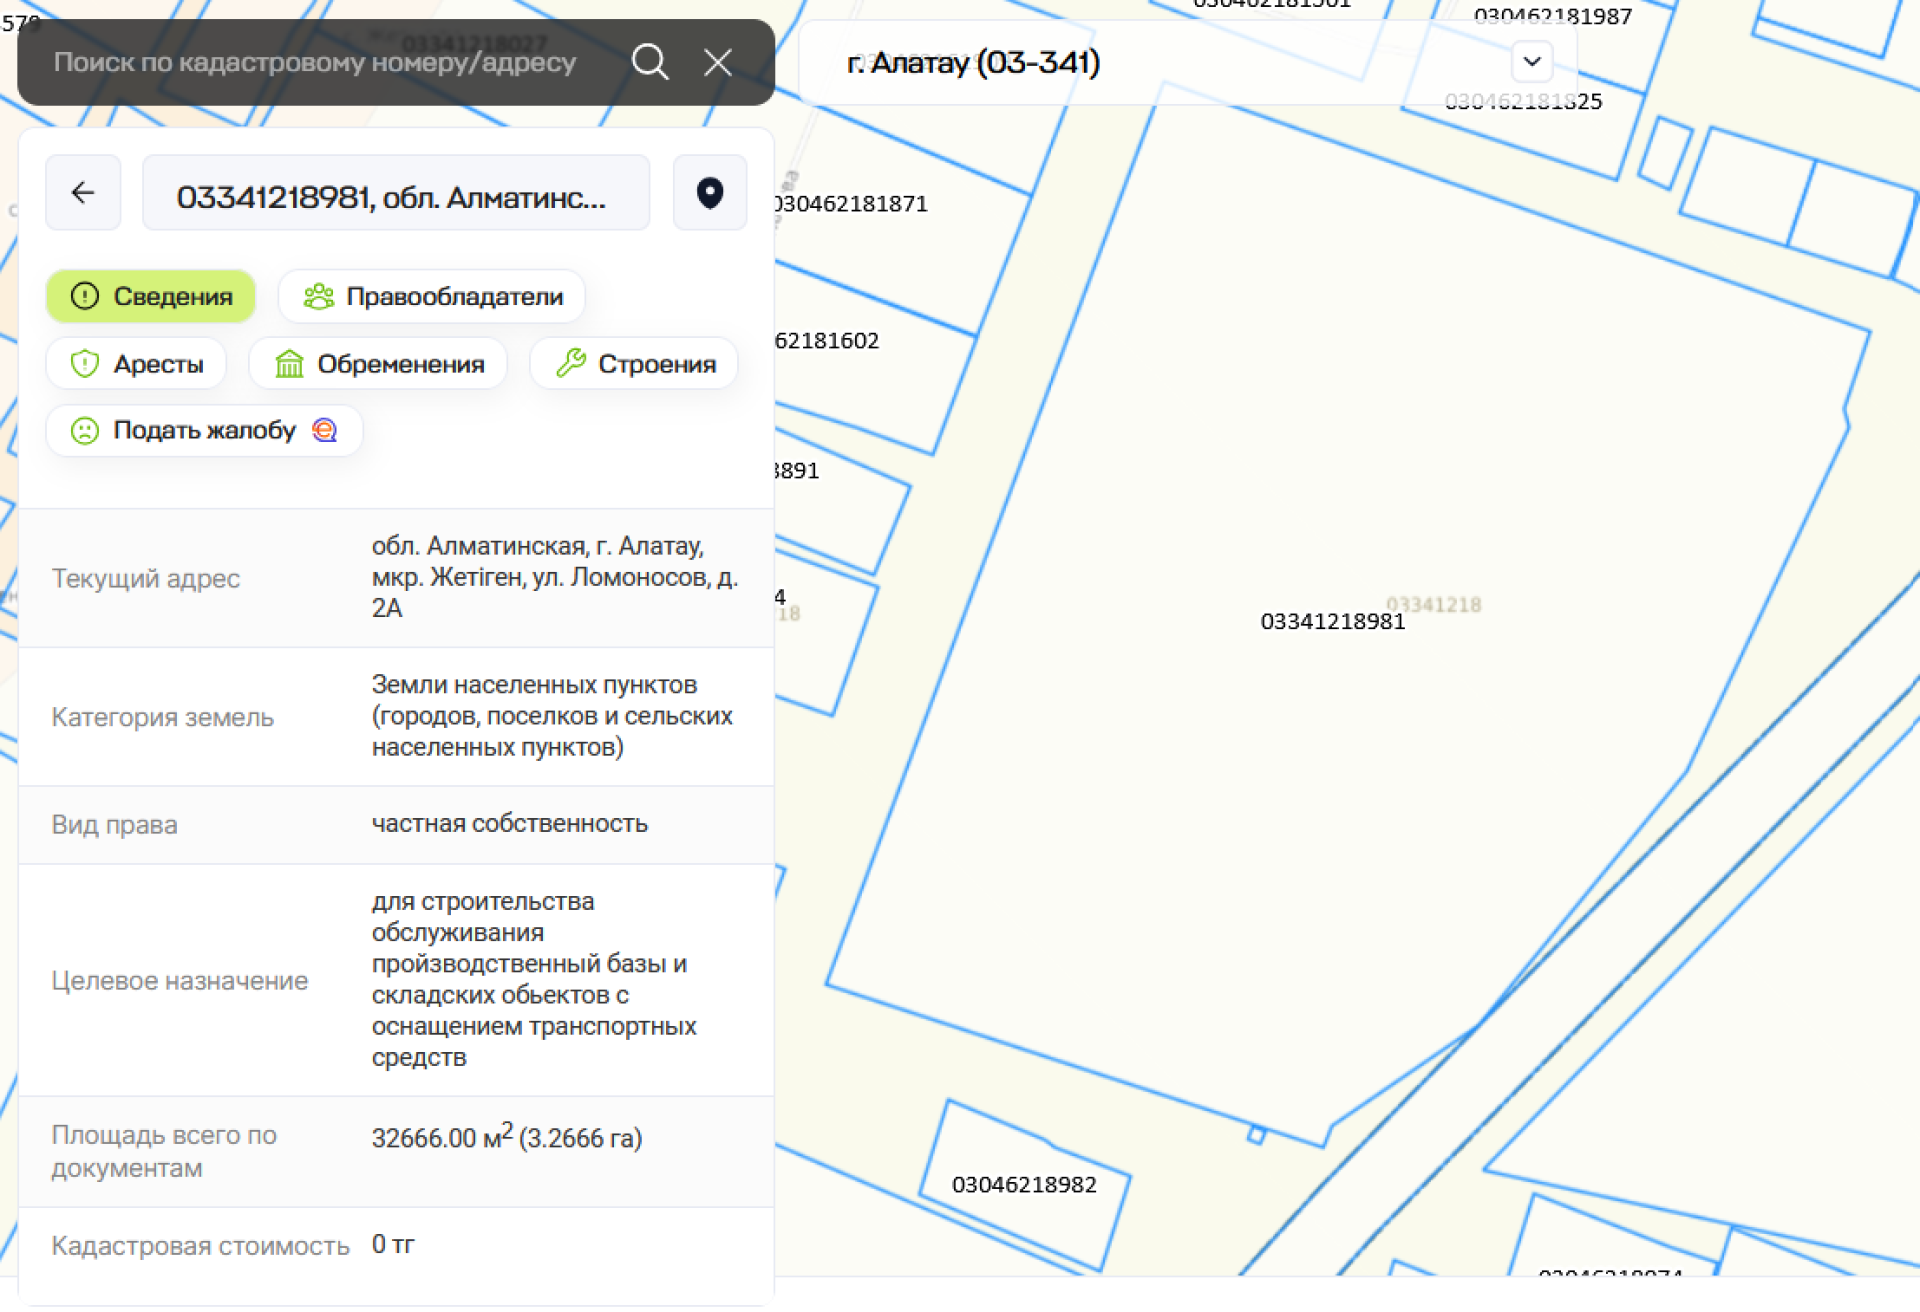The image size is (1920, 1312).
Task: Select parcel 03341218981 on the map
Action: pos(1331,622)
